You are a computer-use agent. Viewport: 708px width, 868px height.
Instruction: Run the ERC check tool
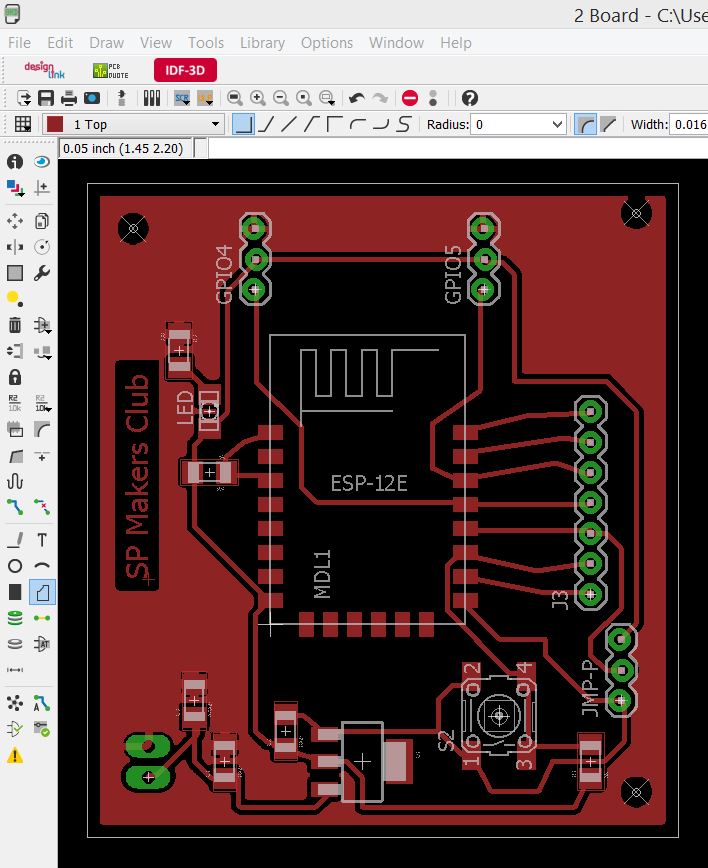15,729
